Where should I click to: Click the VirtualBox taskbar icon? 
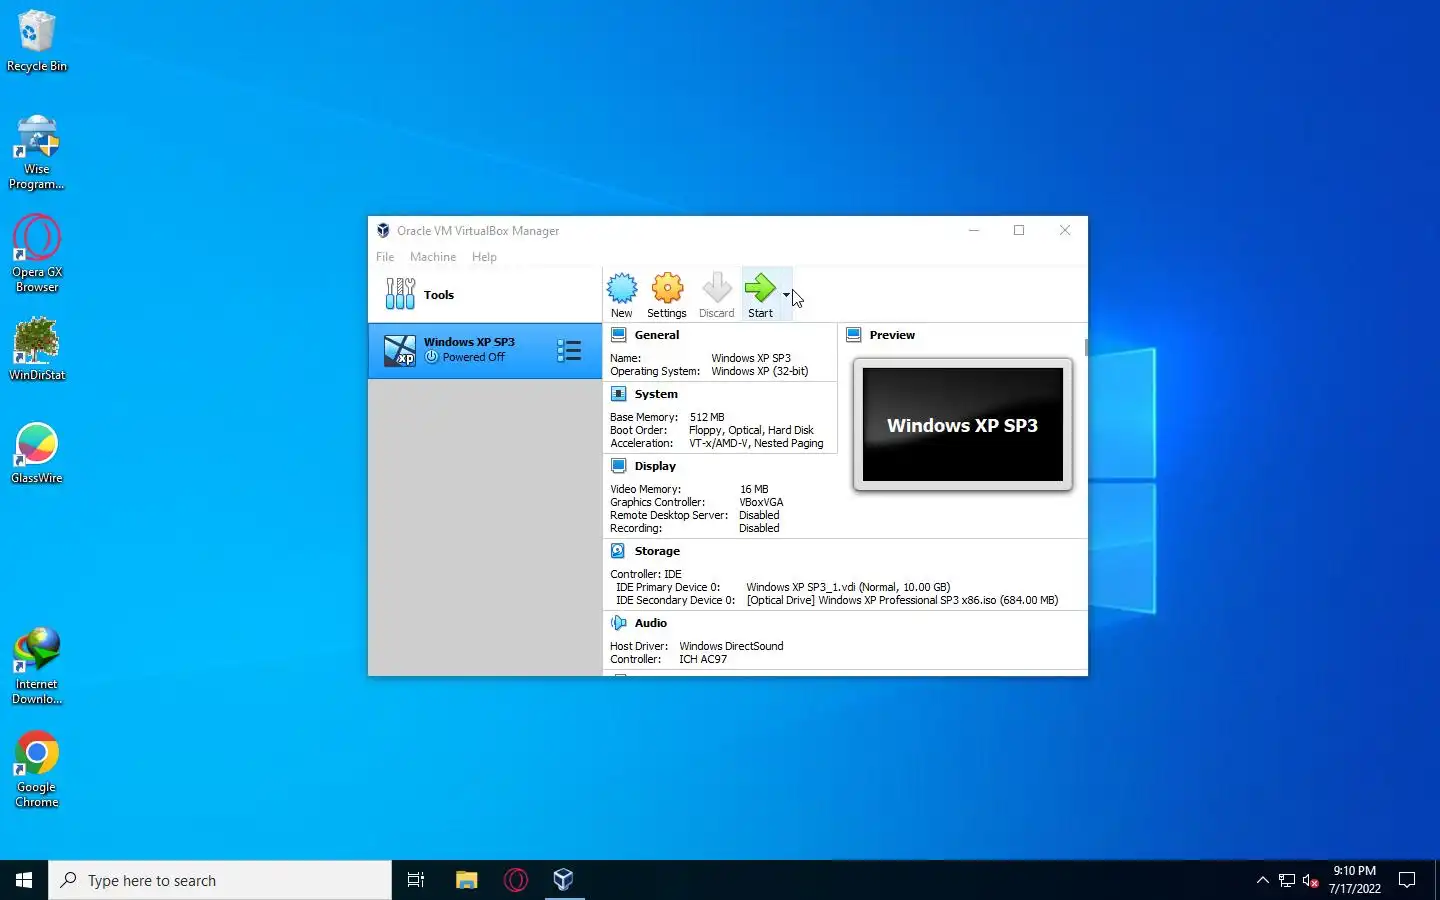click(564, 880)
